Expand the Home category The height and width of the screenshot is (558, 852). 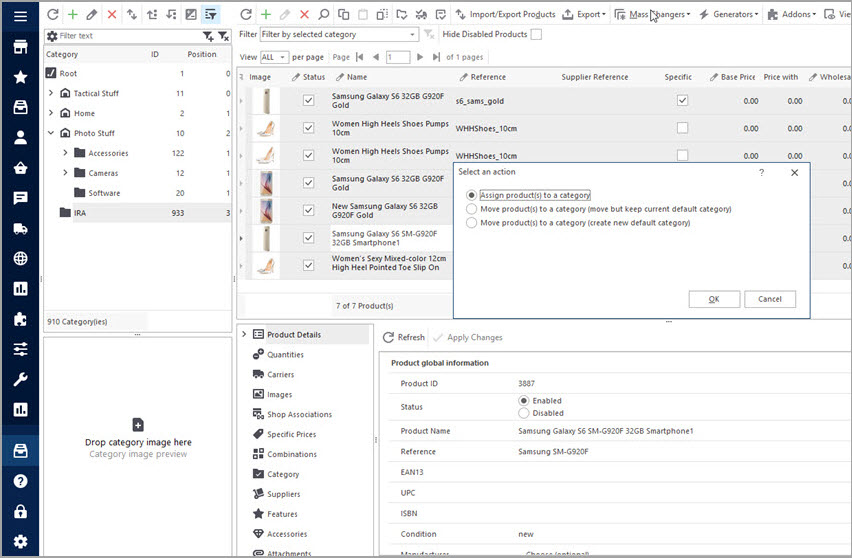(x=51, y=113)
